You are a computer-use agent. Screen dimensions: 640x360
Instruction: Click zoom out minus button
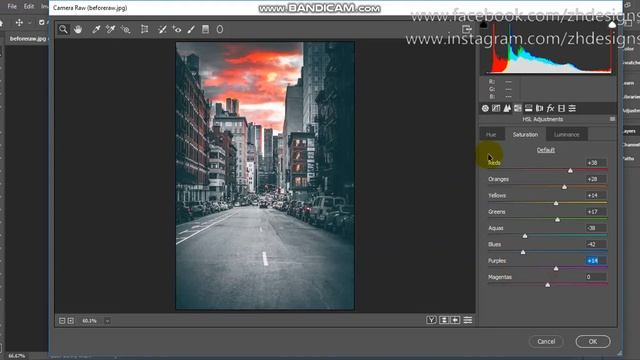click(x=62, y=321)
